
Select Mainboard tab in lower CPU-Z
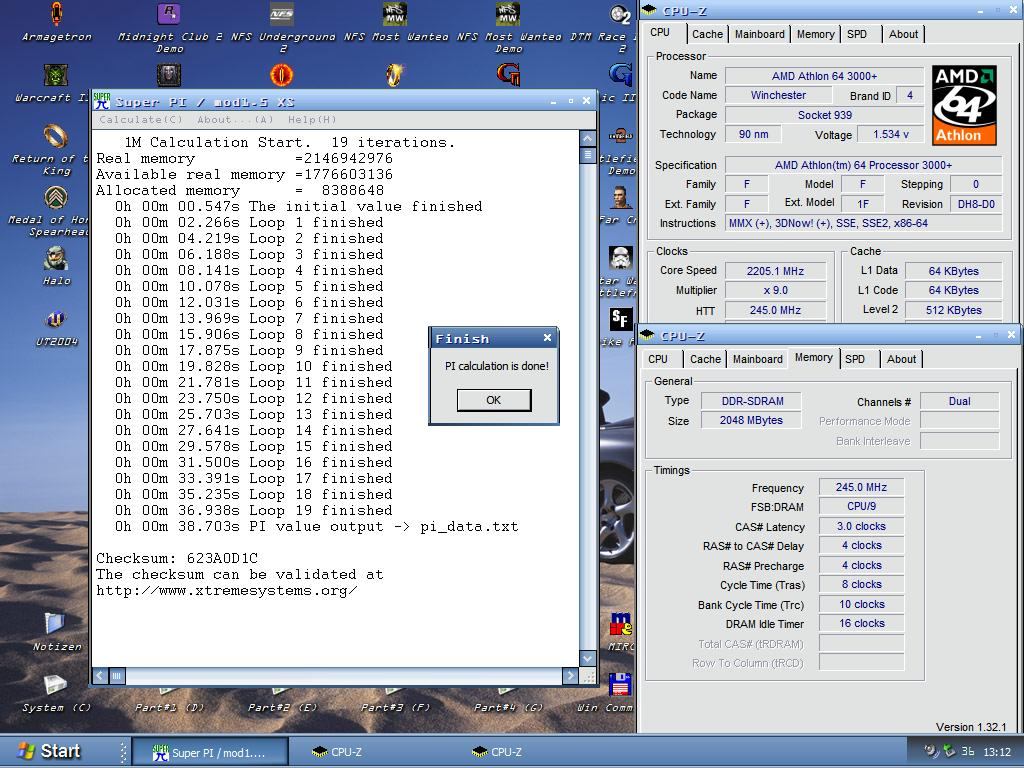coord(758,359)
